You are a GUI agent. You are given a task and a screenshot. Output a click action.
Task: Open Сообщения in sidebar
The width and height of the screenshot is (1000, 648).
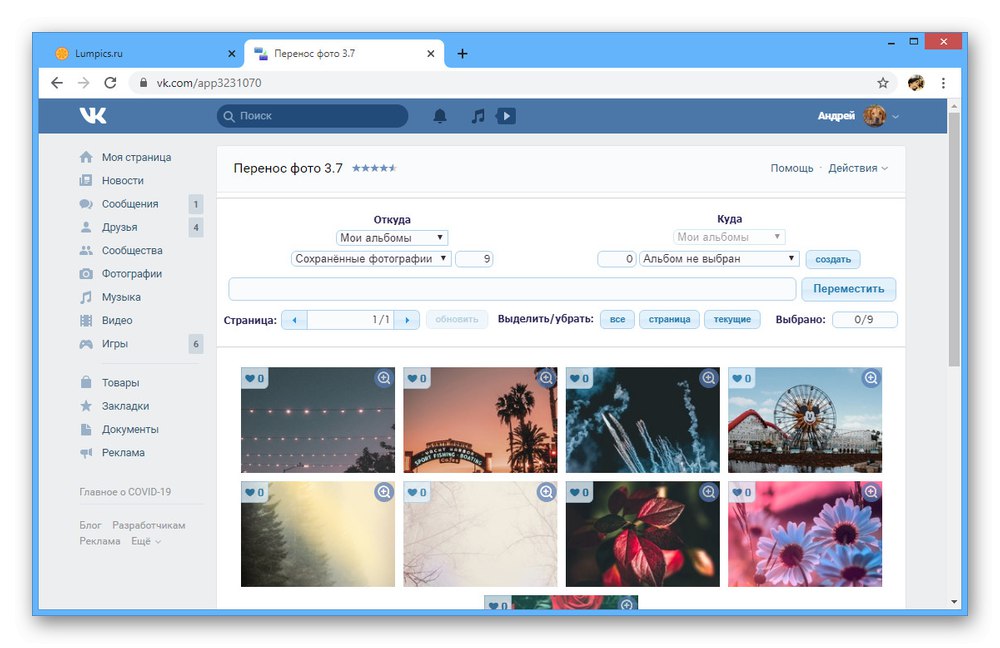[130, 203]
